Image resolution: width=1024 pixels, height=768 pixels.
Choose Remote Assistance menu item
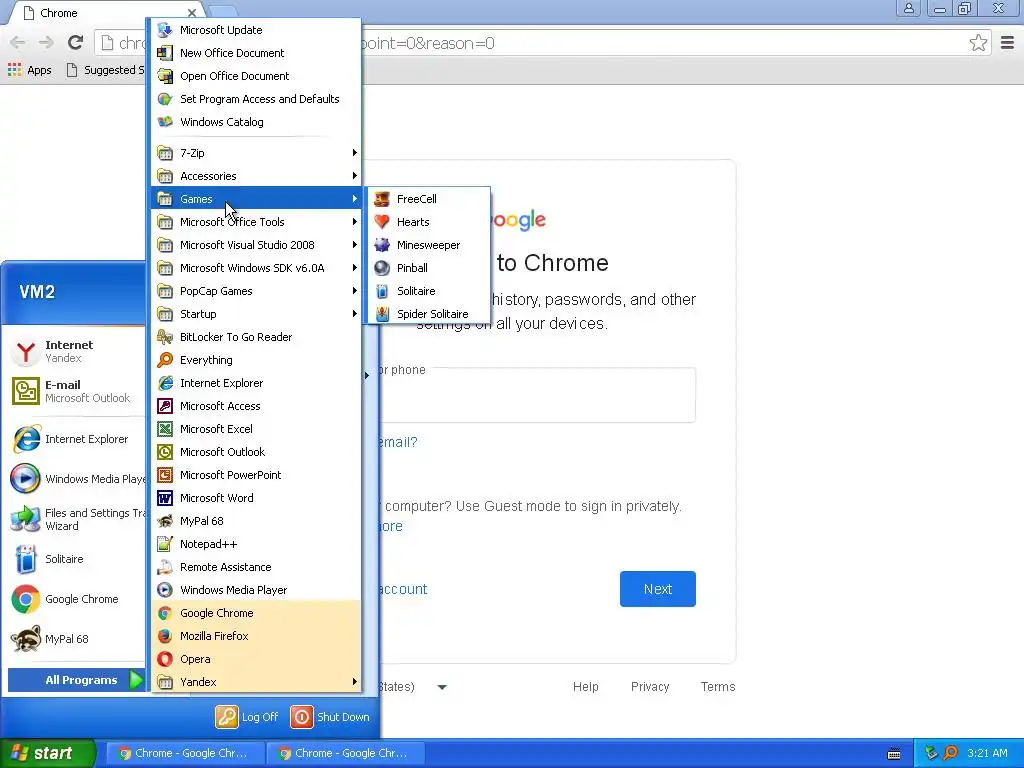coord(256,567)
